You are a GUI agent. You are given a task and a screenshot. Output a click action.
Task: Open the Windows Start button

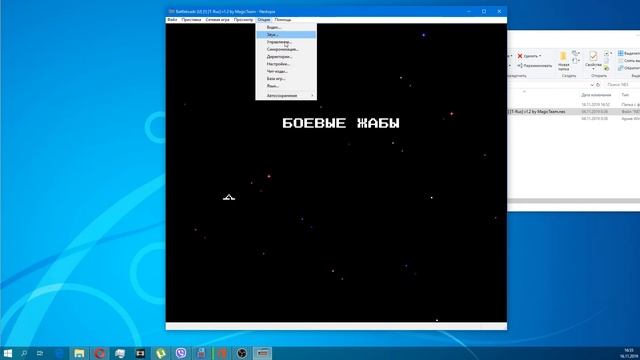coord(8,353)
